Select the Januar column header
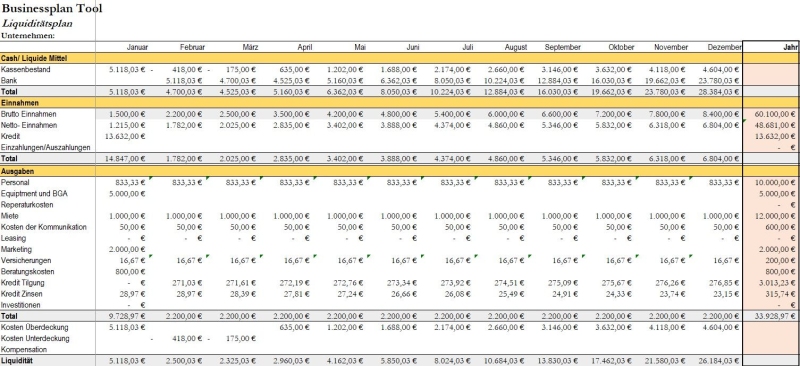Image resolution: width=800 pixels, height=366 pixels. click(137, 47)
